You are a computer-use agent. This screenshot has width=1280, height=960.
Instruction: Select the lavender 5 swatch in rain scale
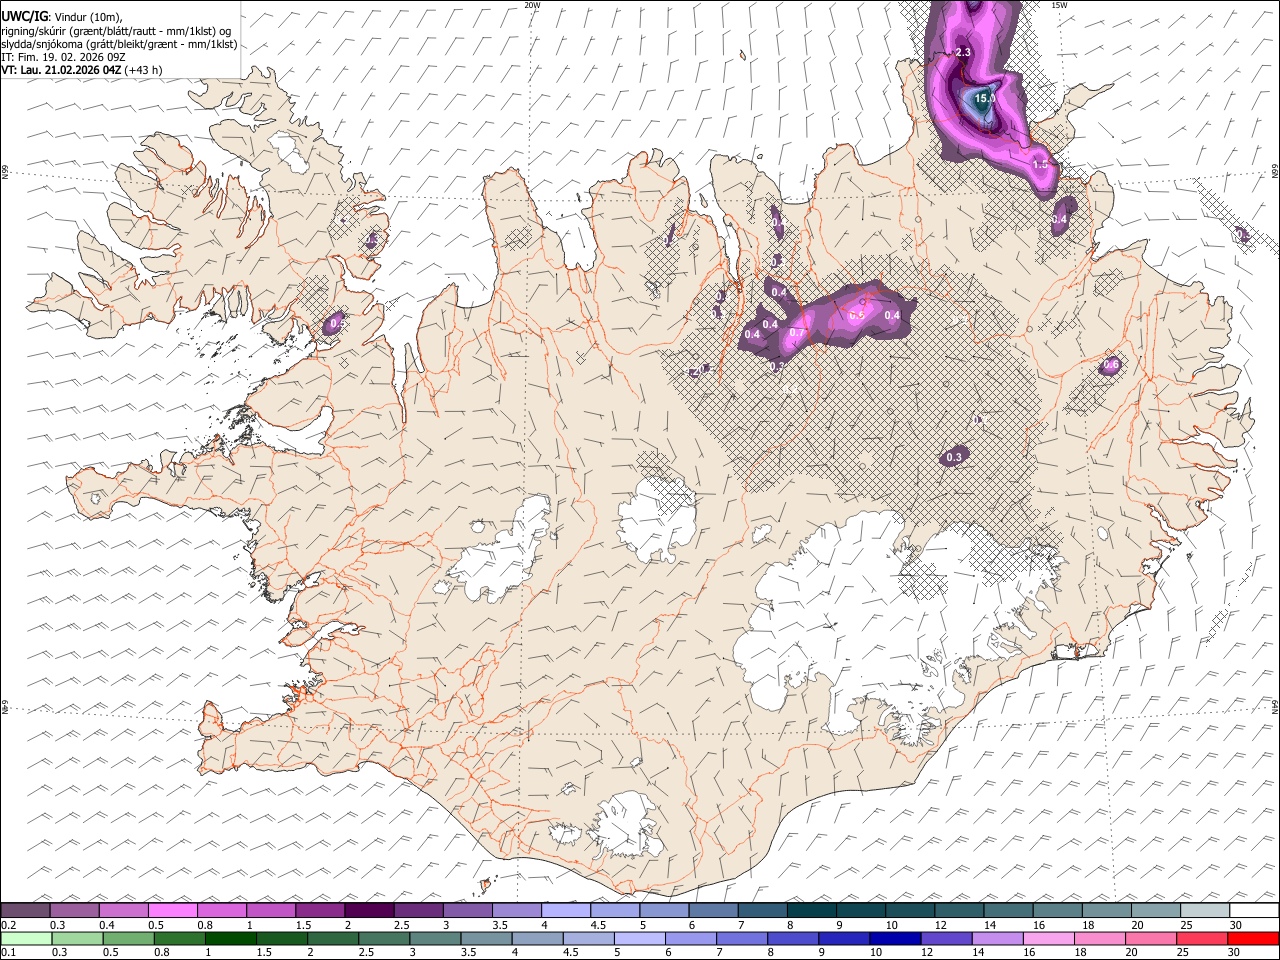pyautogui.click(x=640, y=938)
